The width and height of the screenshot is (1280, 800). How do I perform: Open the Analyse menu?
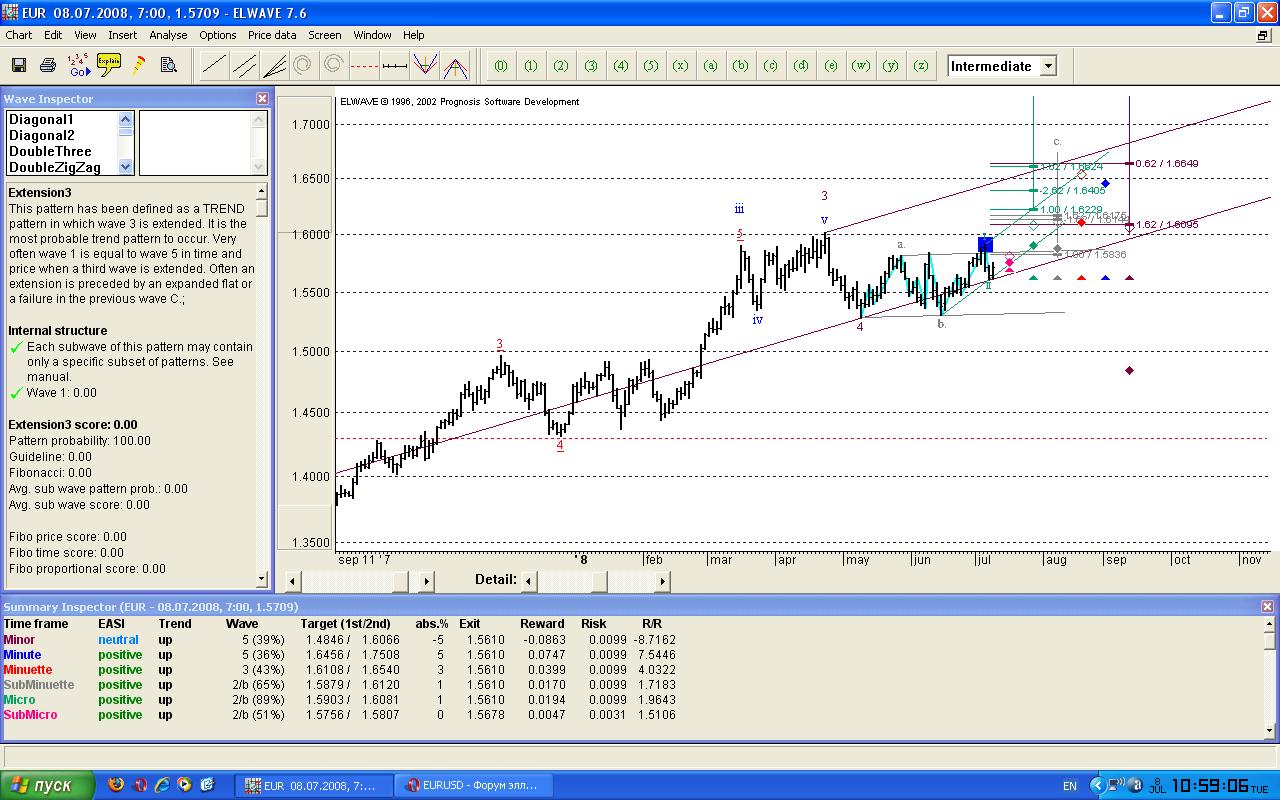tap(168, 35)
